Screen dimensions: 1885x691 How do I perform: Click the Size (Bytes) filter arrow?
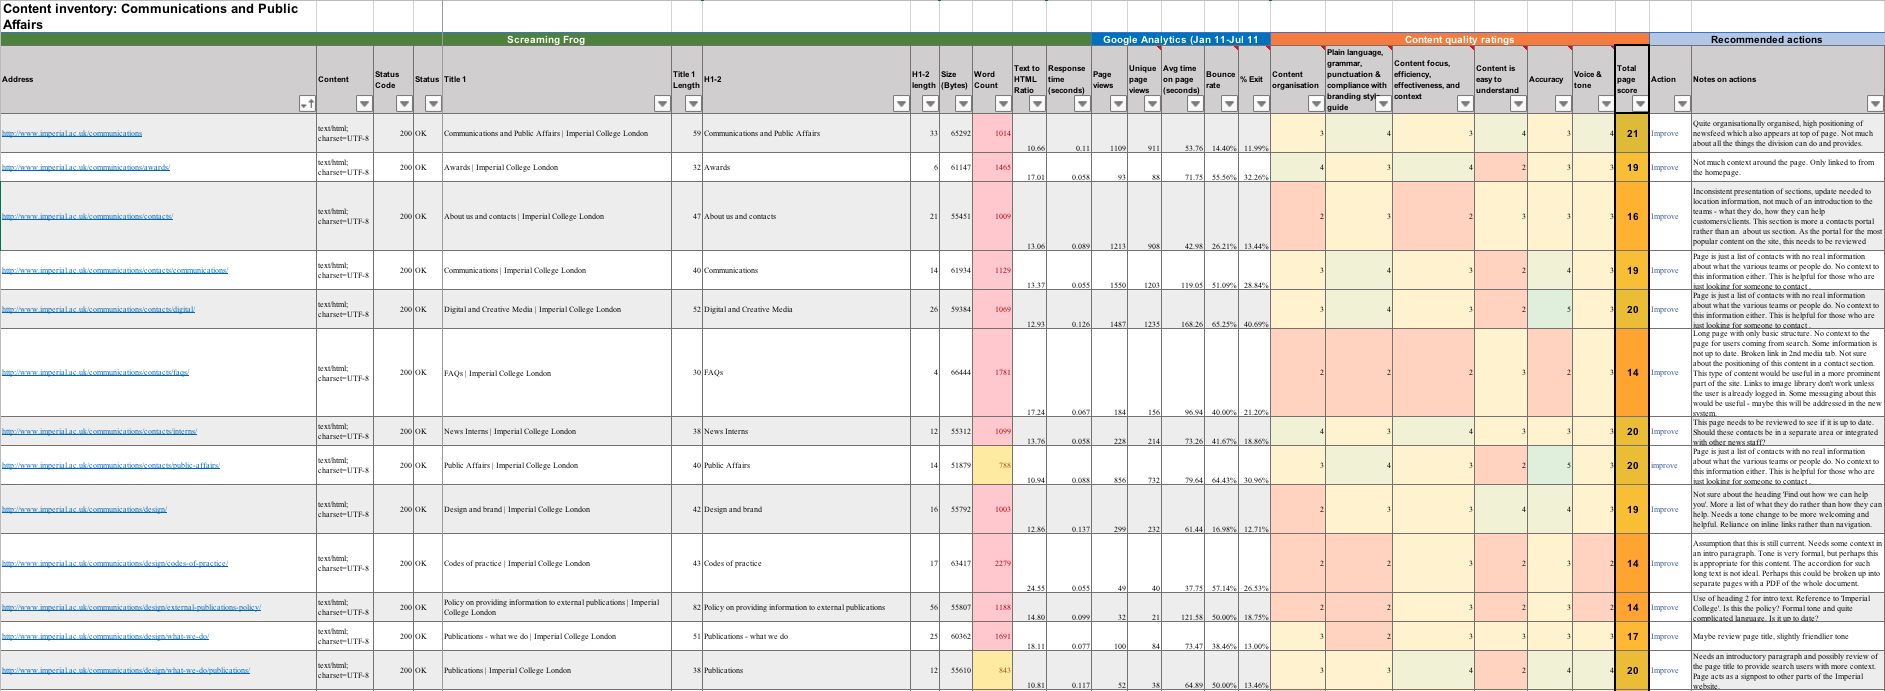963,104
